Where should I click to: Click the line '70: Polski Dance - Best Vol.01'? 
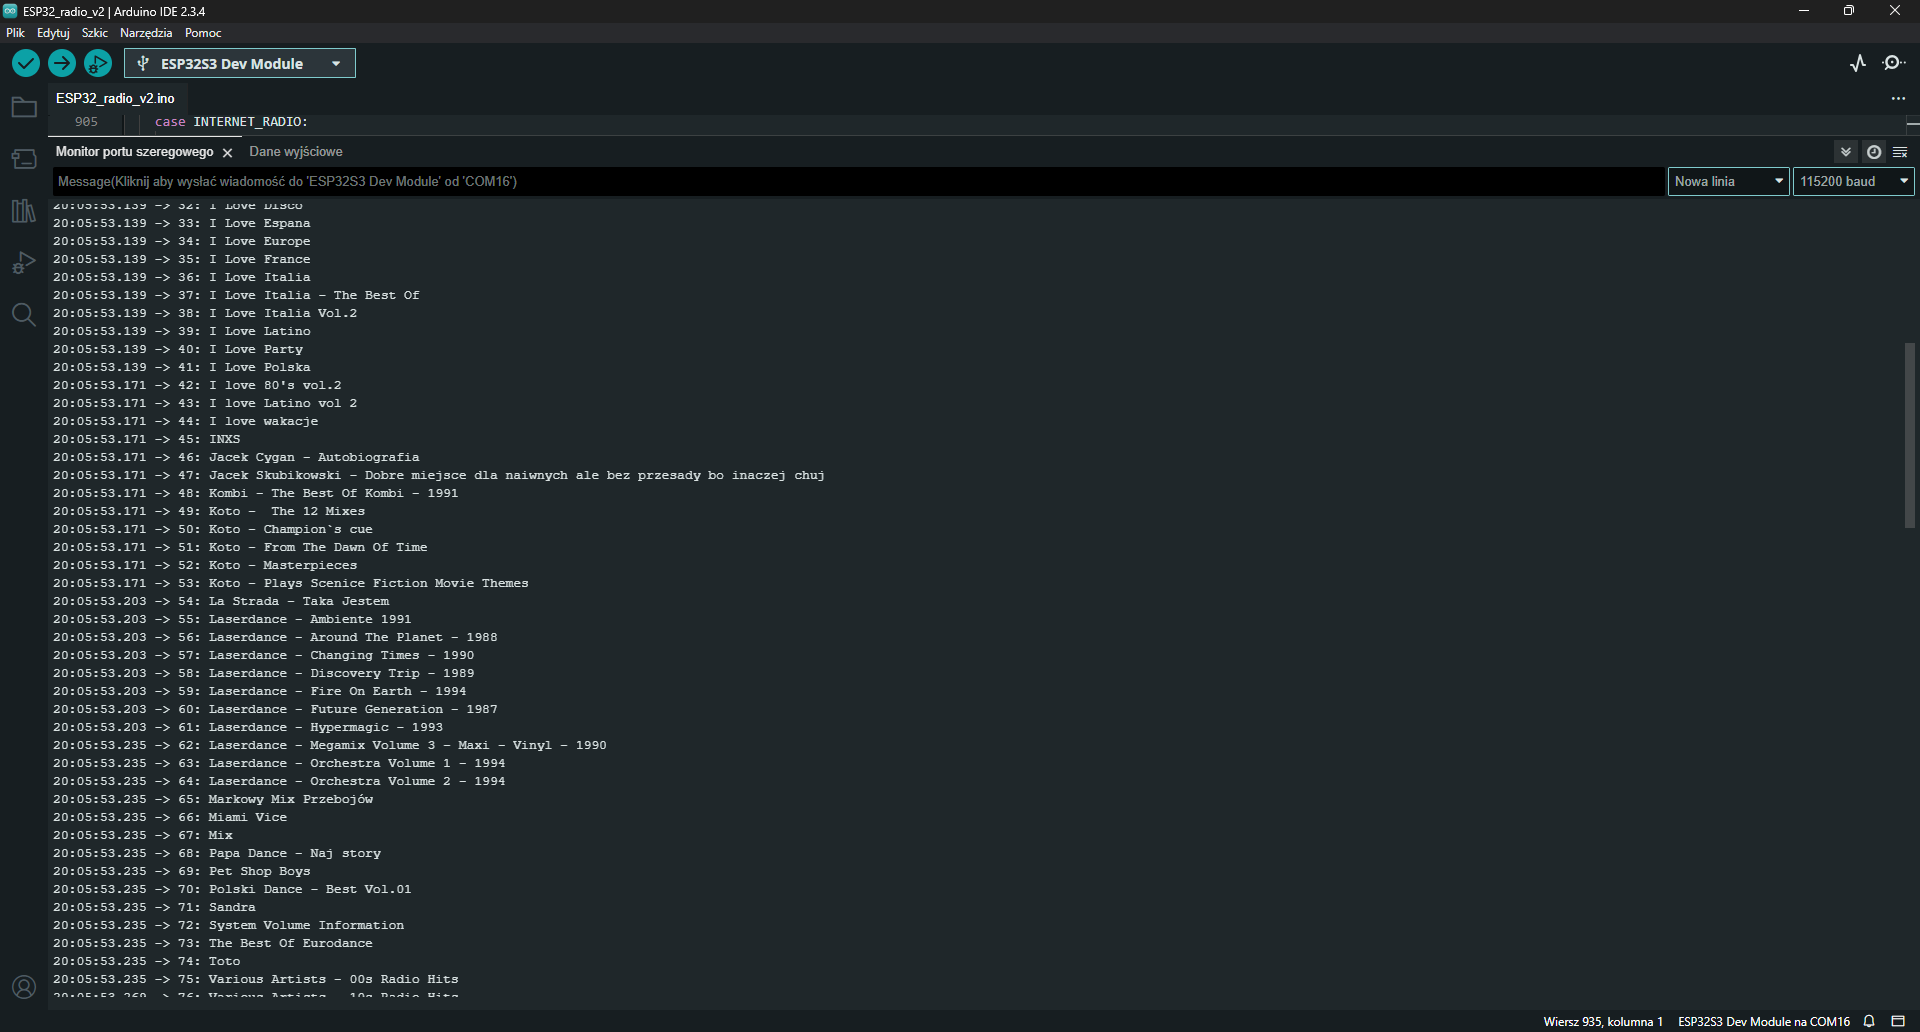pyautogui.click(x=233, y=889)
